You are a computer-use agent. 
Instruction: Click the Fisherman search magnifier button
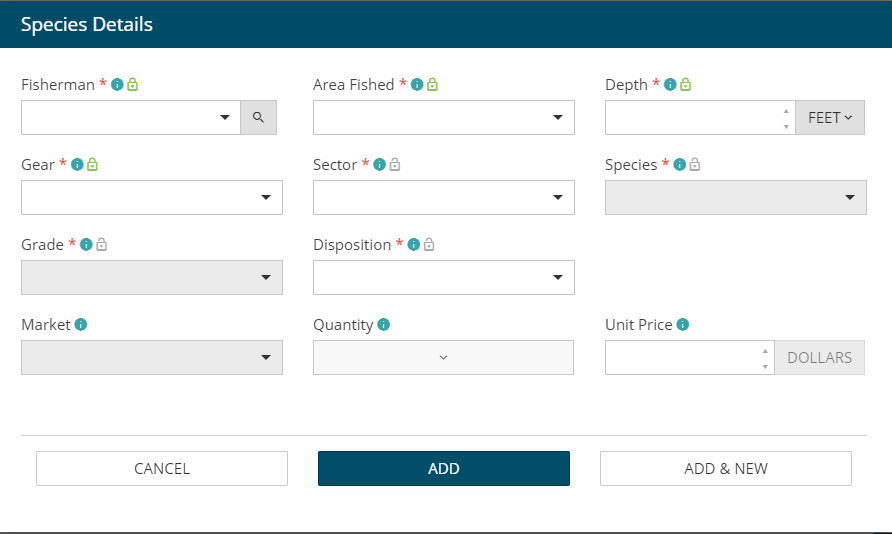tap(258, 117)
